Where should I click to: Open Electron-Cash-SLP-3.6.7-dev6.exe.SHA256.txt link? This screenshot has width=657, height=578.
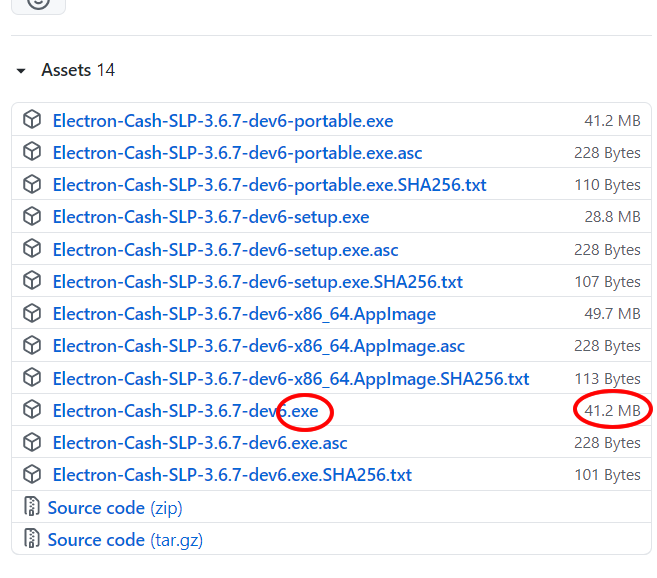coord(232,475)
